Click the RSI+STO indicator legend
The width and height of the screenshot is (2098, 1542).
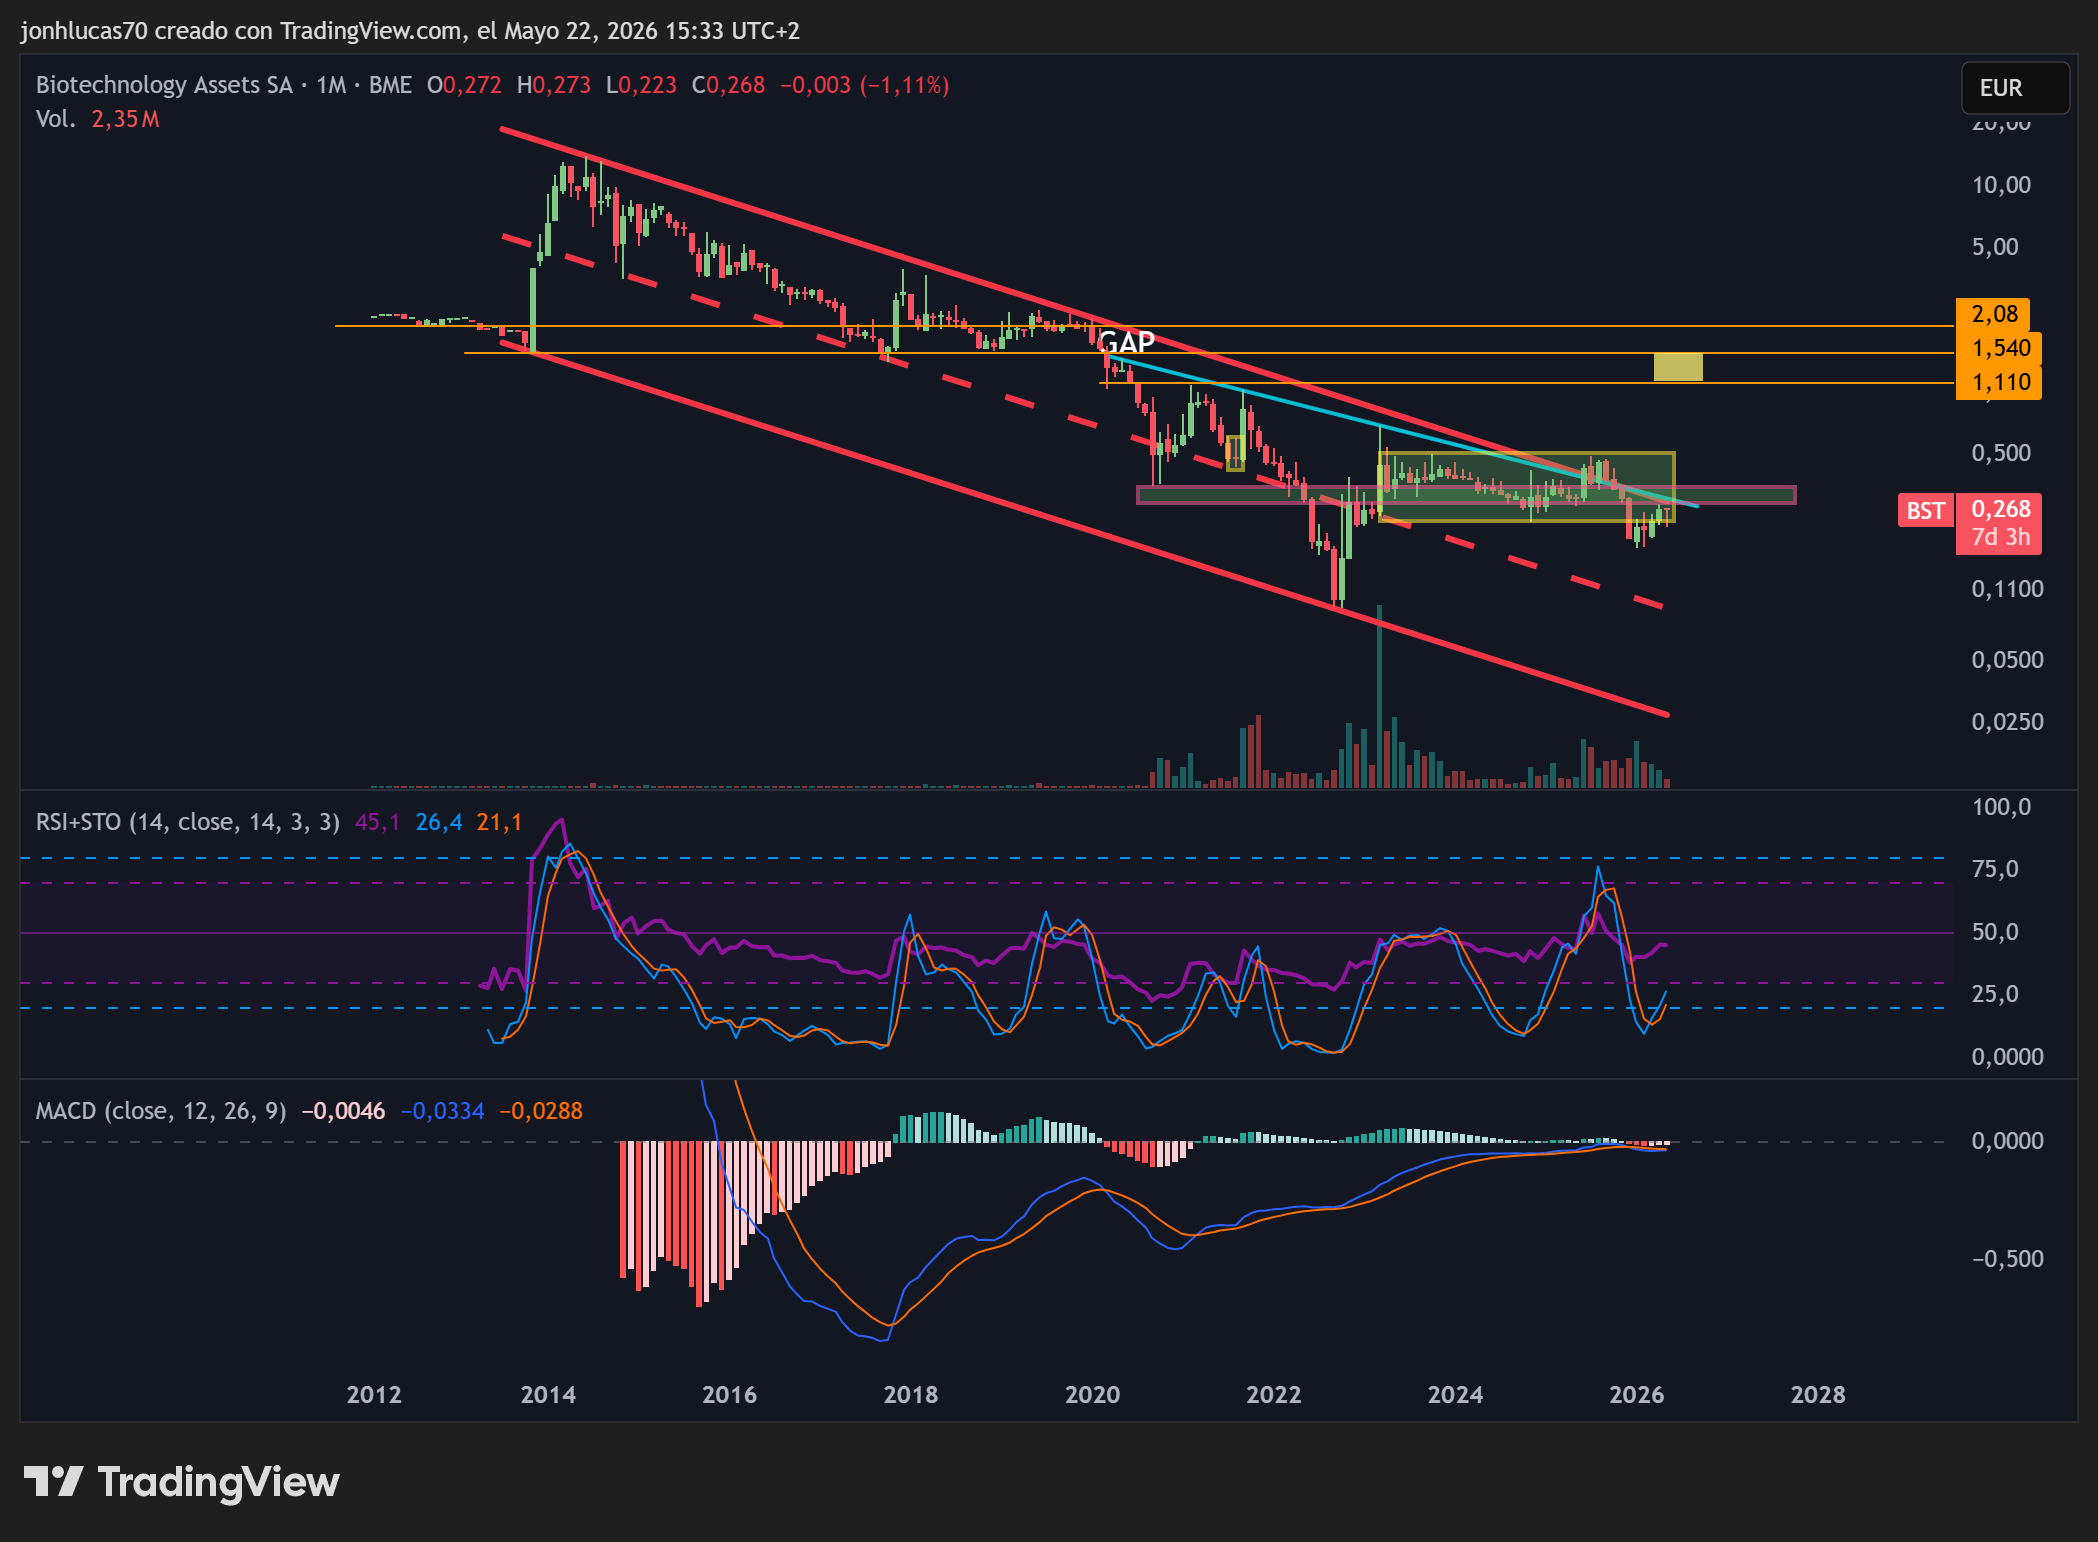188,822
